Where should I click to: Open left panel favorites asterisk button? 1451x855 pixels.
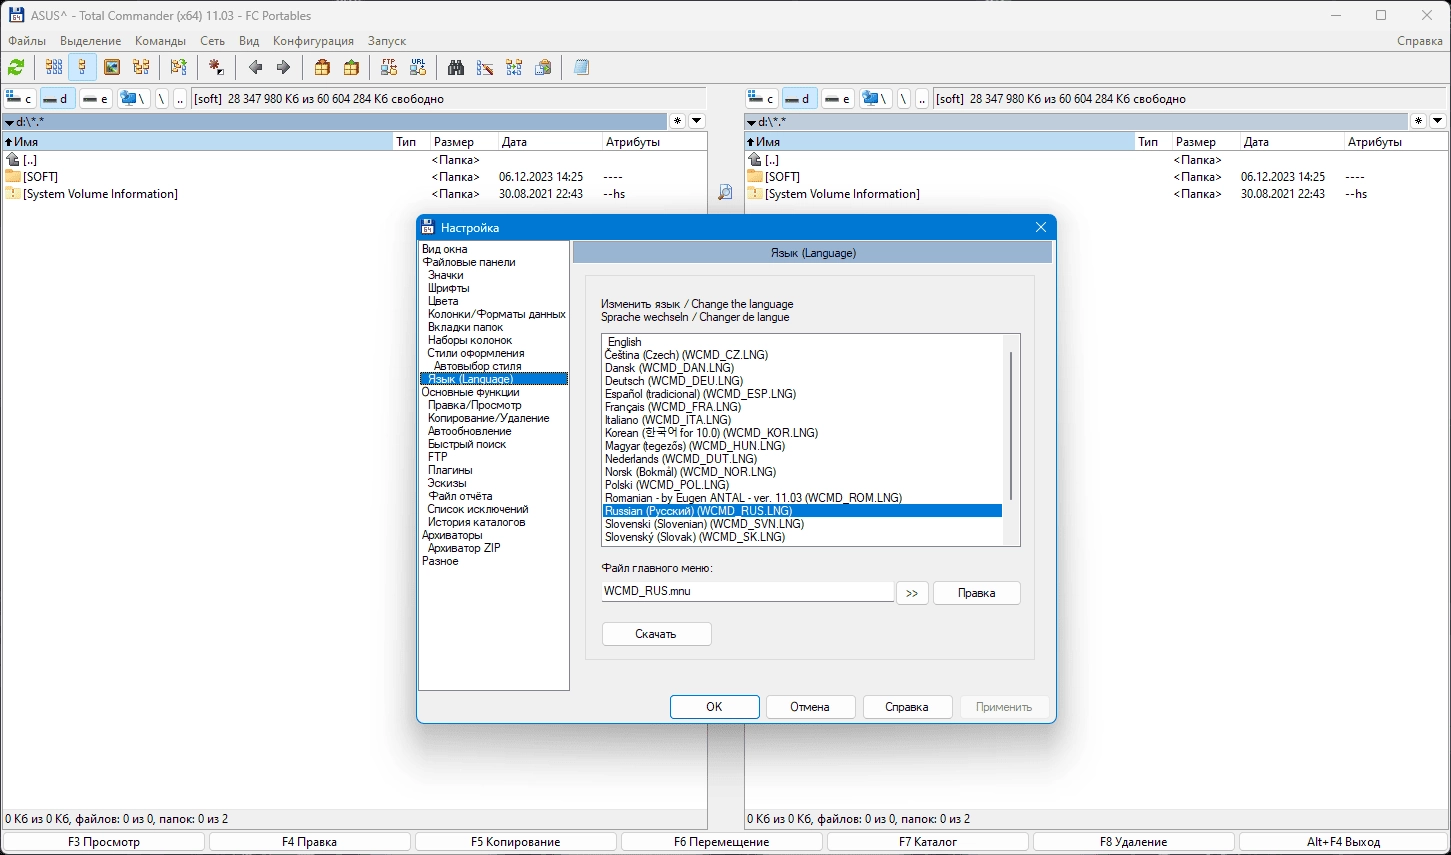(x=677, y=121)
